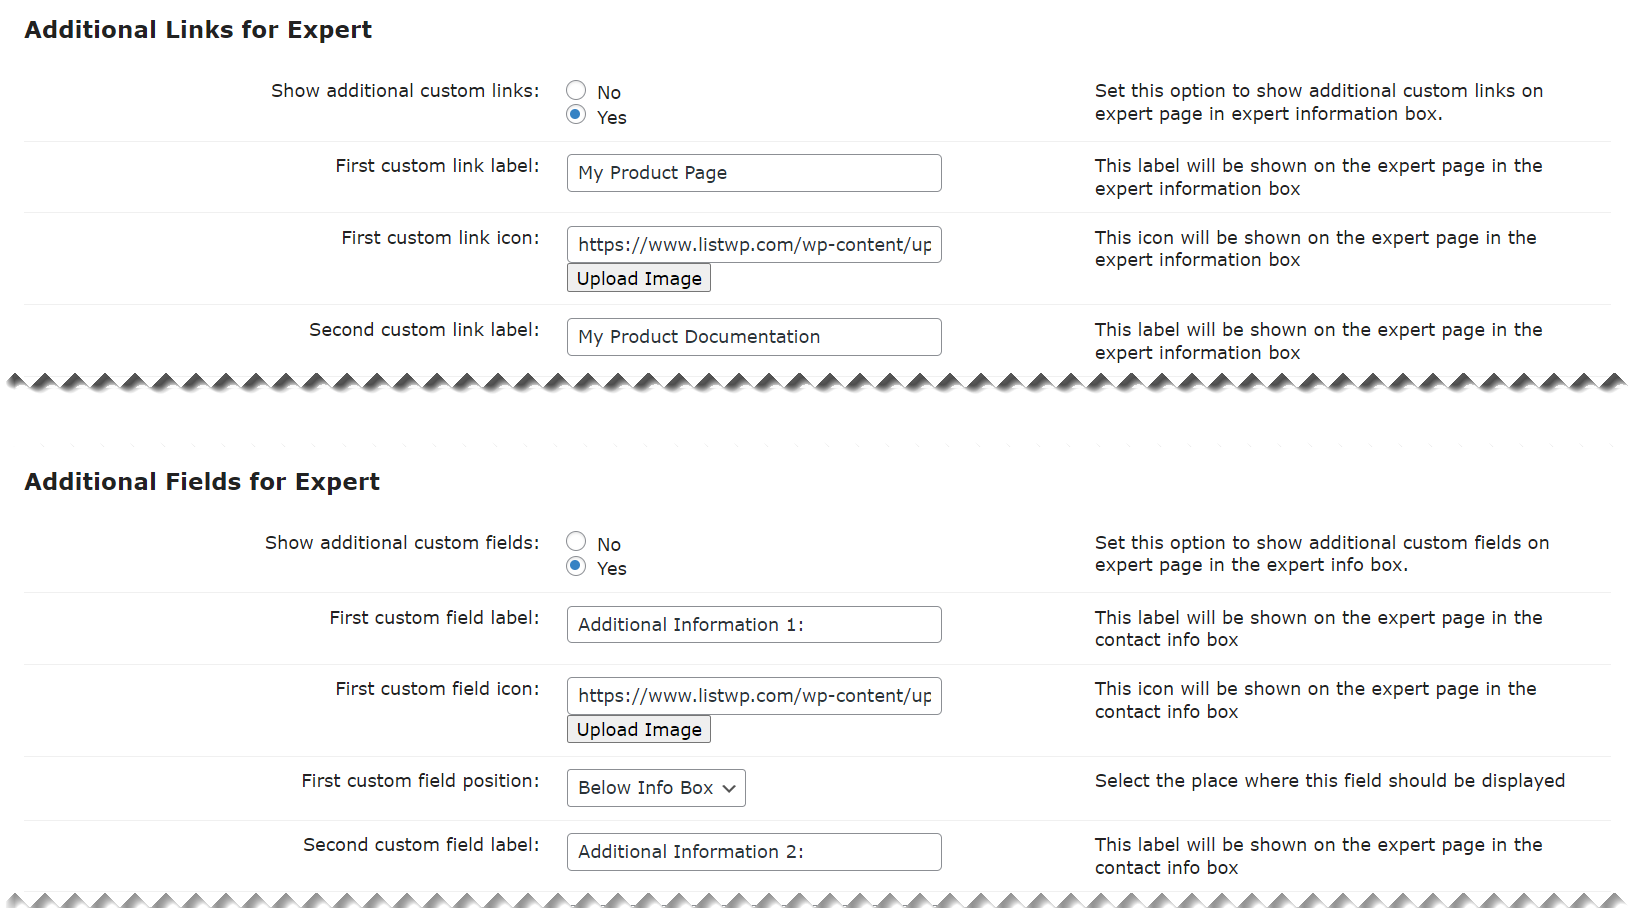Click the first custom field icon URL field
1630x908 pixels.
pos(754,696)
